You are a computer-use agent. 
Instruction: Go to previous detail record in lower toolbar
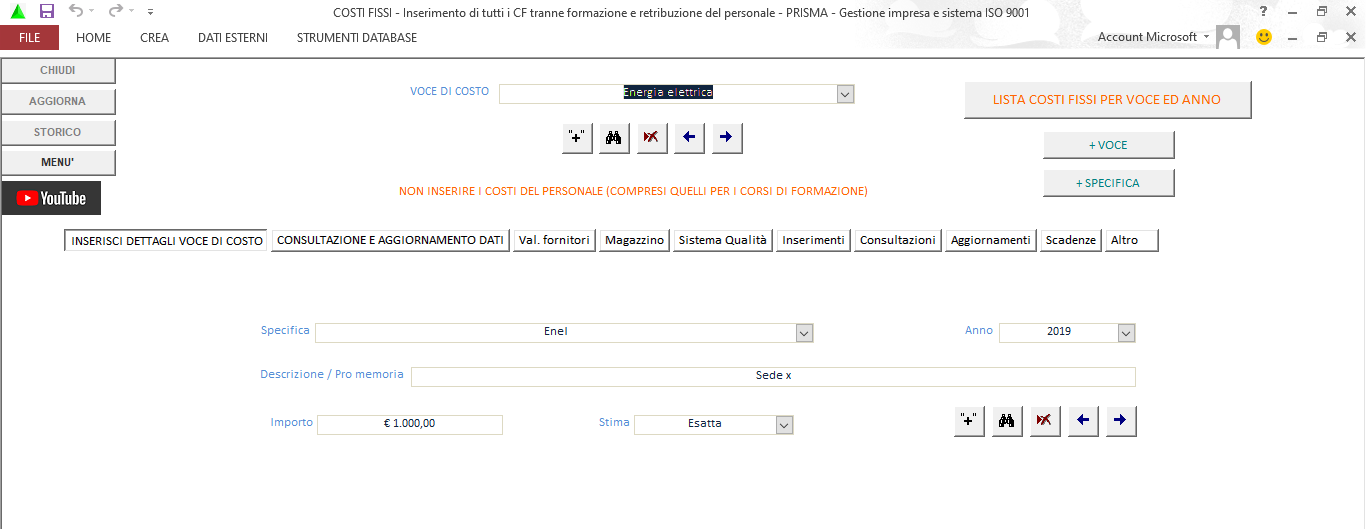(x=1082, y=421)
